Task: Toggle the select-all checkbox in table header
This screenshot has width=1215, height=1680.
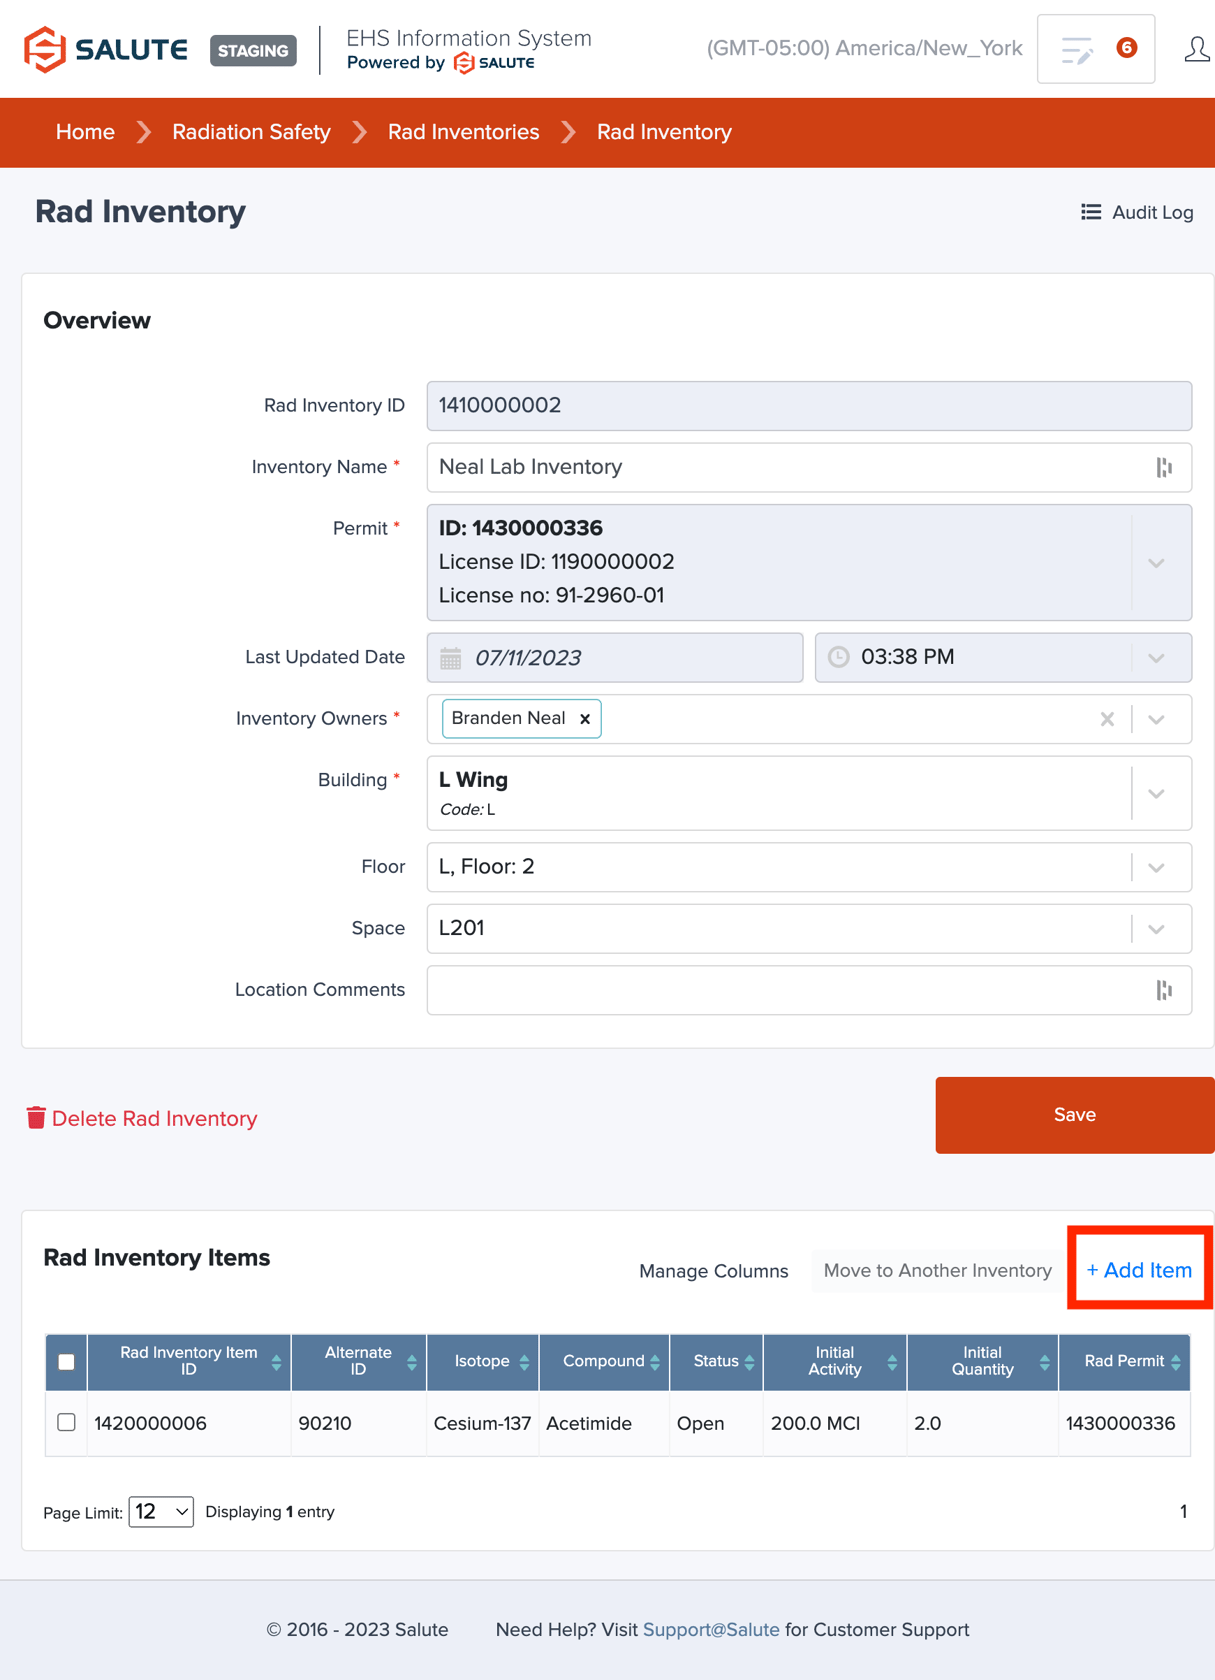Action: click(x=67, y=1362)
